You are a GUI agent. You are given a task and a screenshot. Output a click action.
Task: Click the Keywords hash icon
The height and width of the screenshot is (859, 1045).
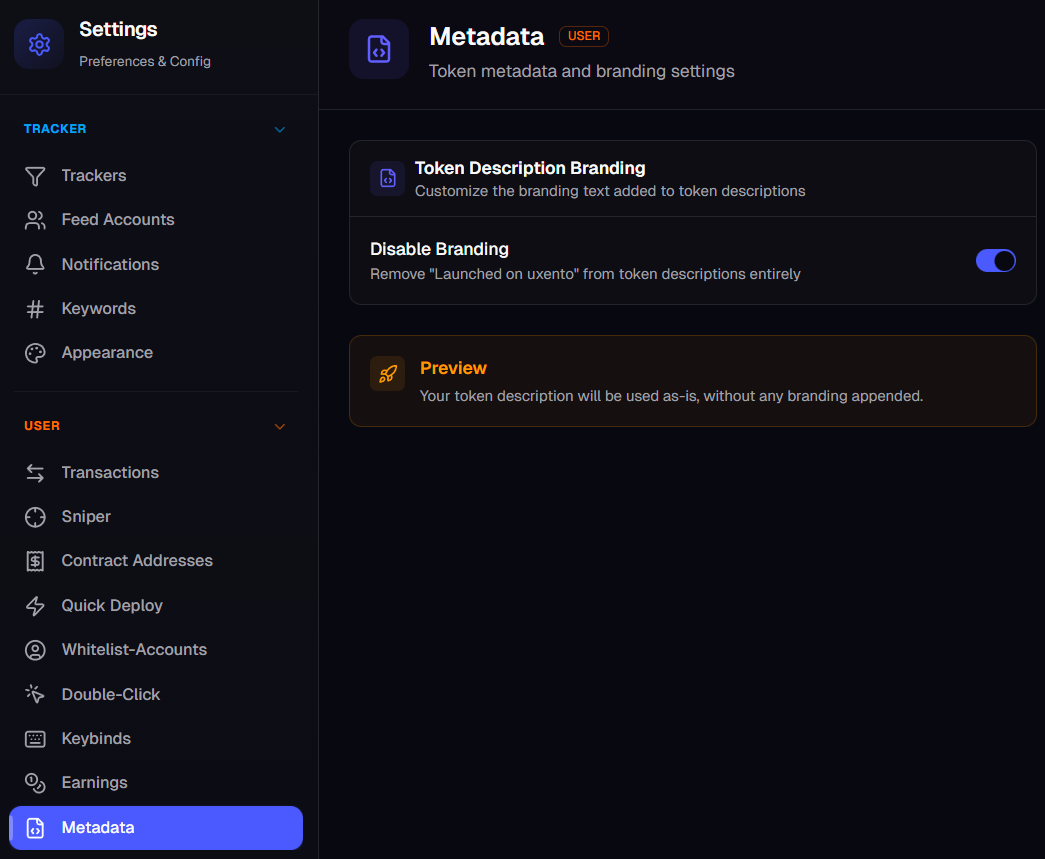[35, 309]
